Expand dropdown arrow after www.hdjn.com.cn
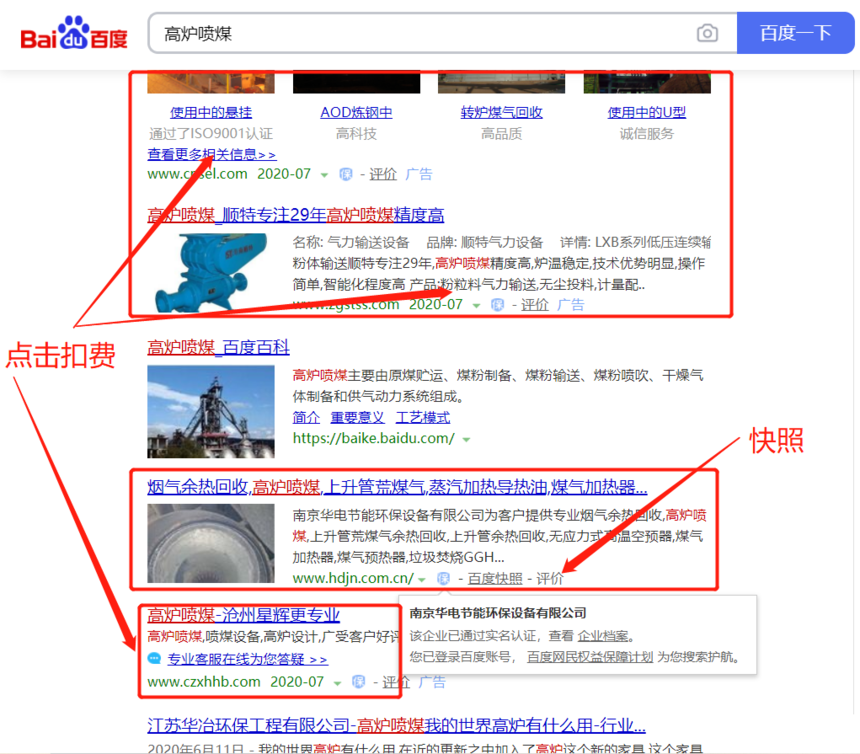 pyautogui.click(x=422, y=579)
